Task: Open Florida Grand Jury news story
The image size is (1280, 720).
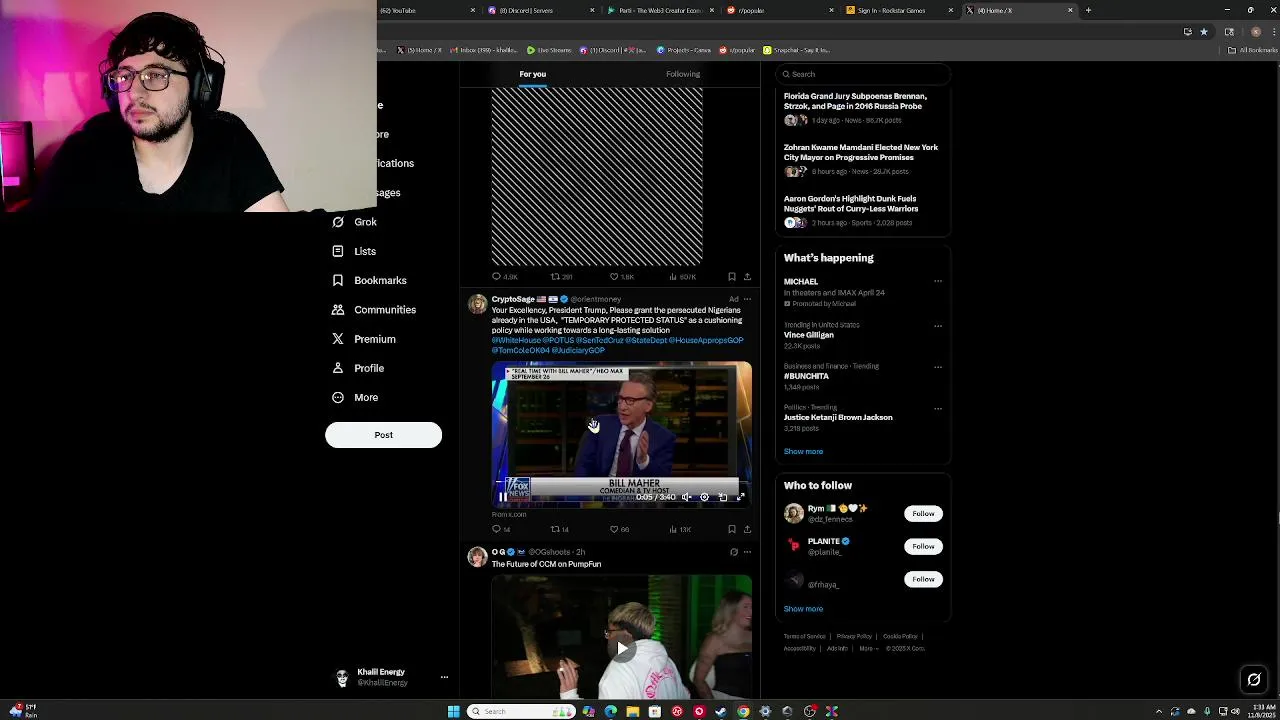Action: (855, 101)
